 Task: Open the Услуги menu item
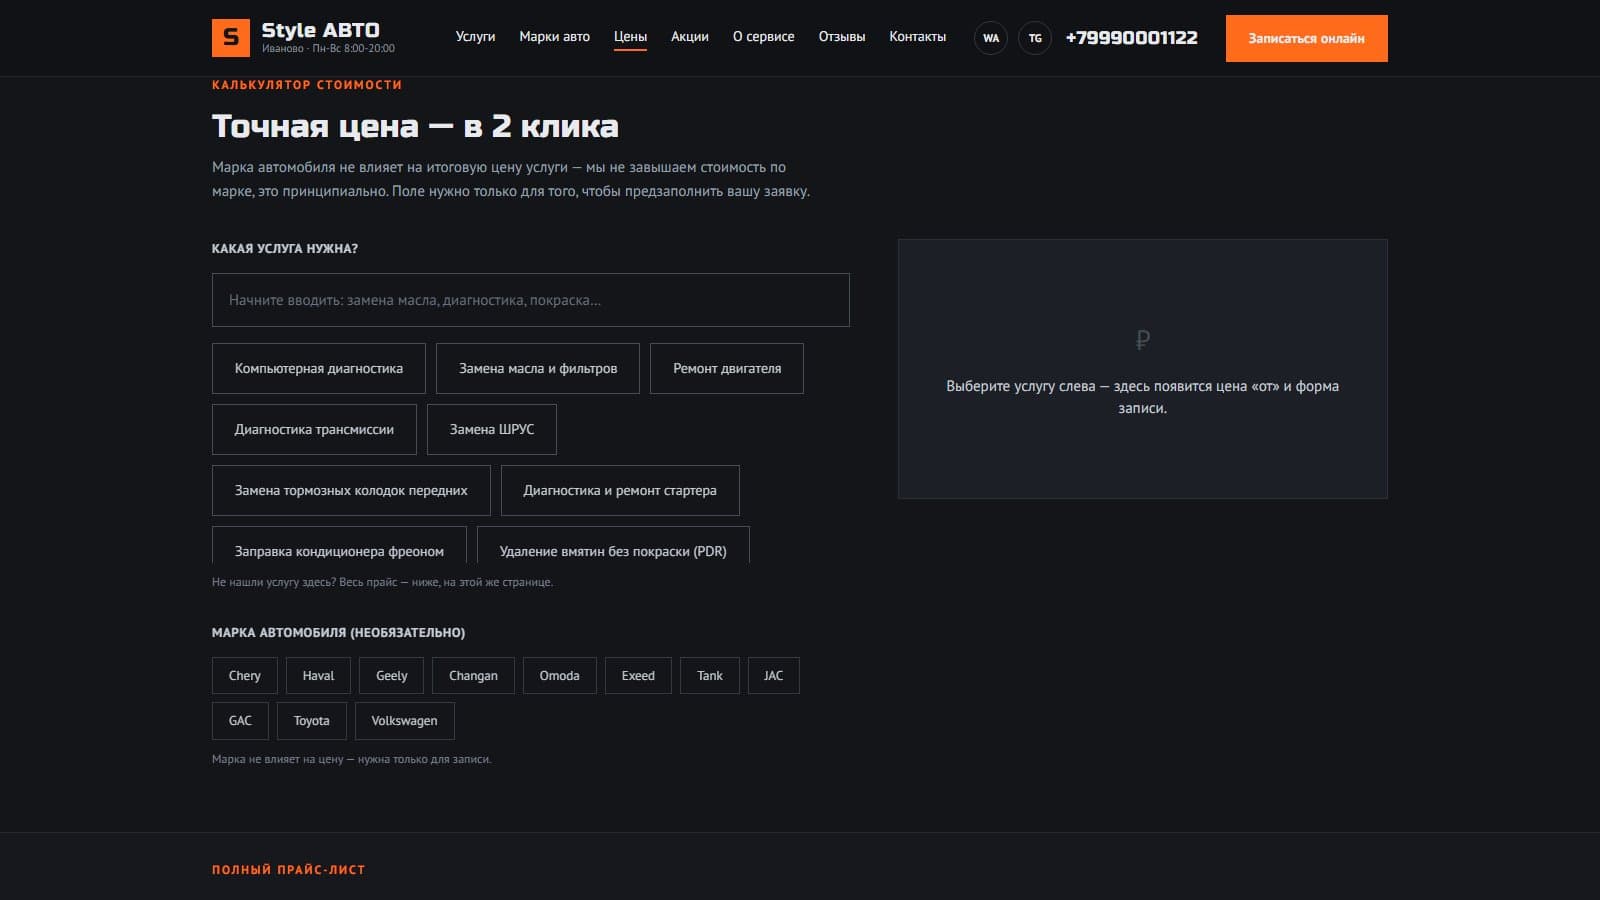(x=475, y=37)
